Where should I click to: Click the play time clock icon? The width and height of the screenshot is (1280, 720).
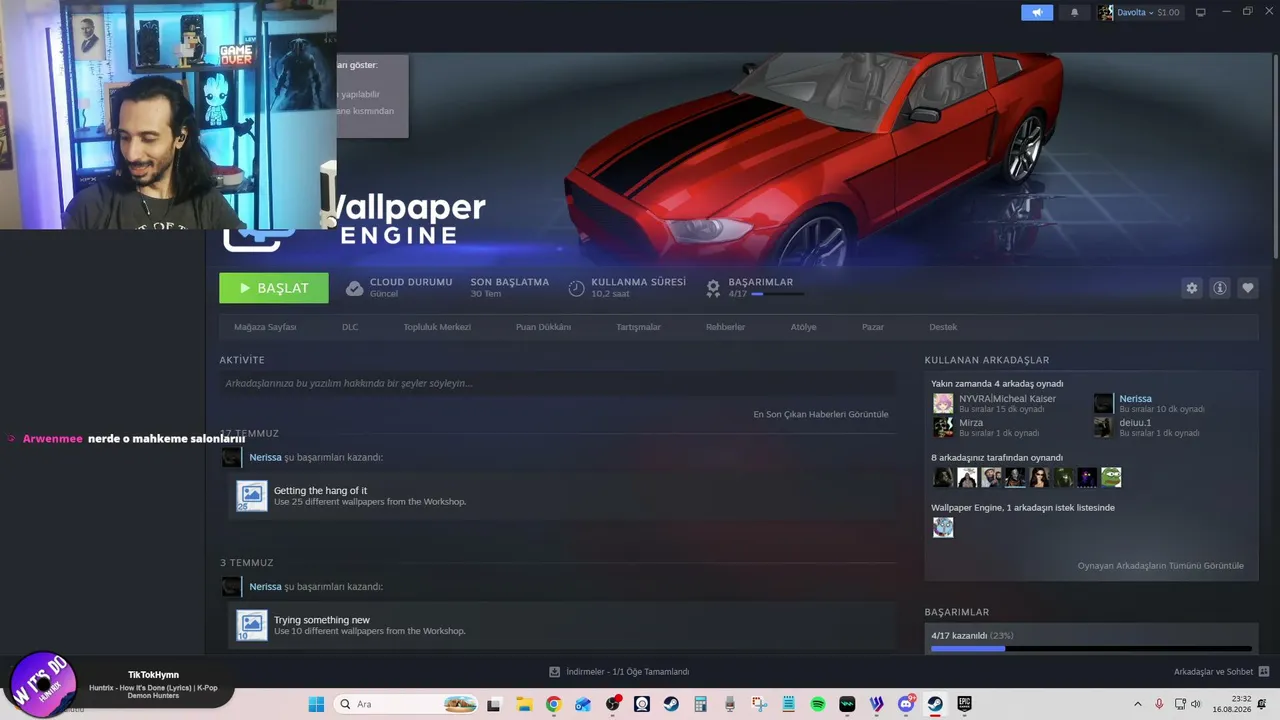point(576,288)
